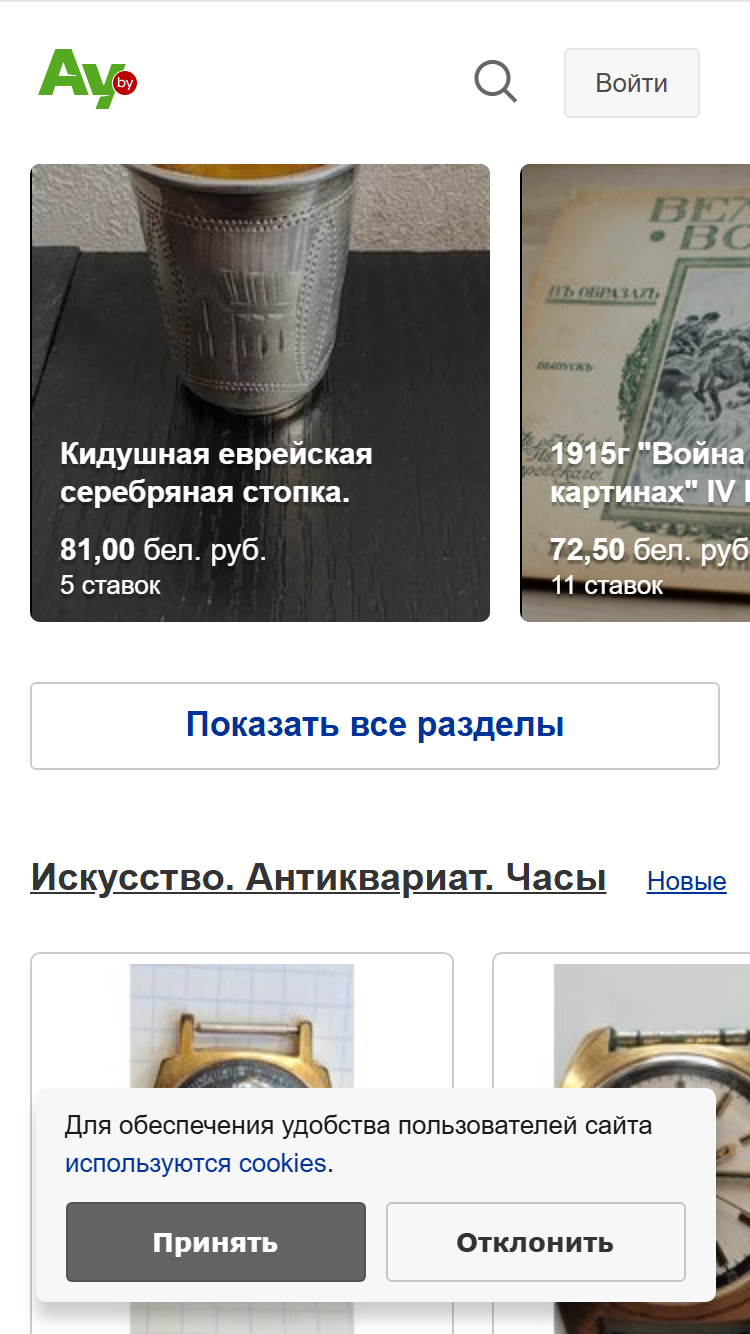Open the Кидушная еврейская серебряная стопка title
The height and width of the screenshot is (1334, 750).
(216, 473)
